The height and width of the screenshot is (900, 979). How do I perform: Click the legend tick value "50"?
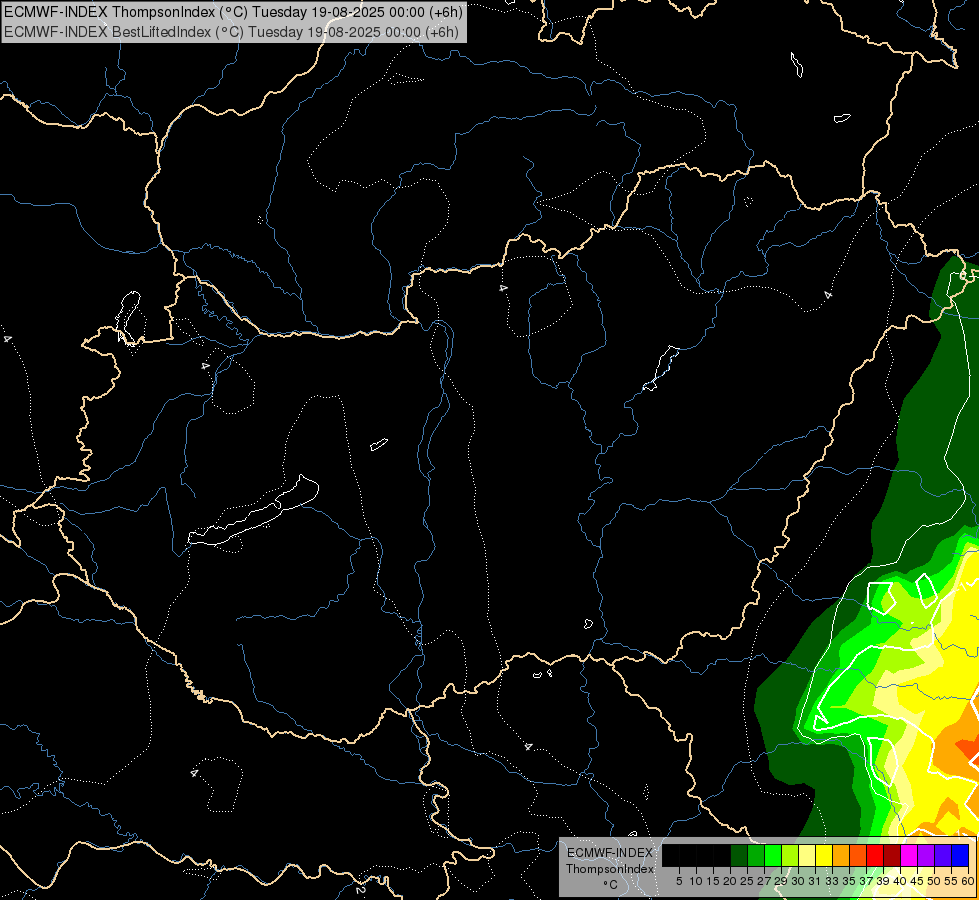coord(933,881)
